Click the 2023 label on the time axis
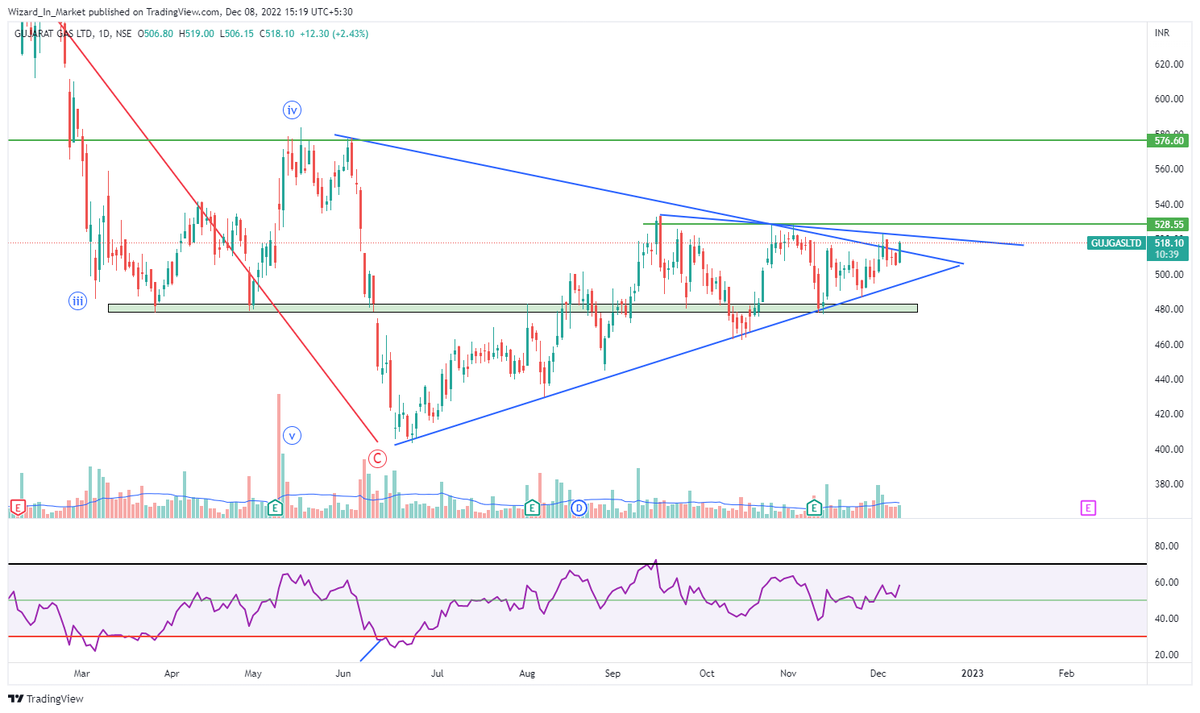Image resolution: width=1200 pixels, height=713 pixels. coord(971,674)
